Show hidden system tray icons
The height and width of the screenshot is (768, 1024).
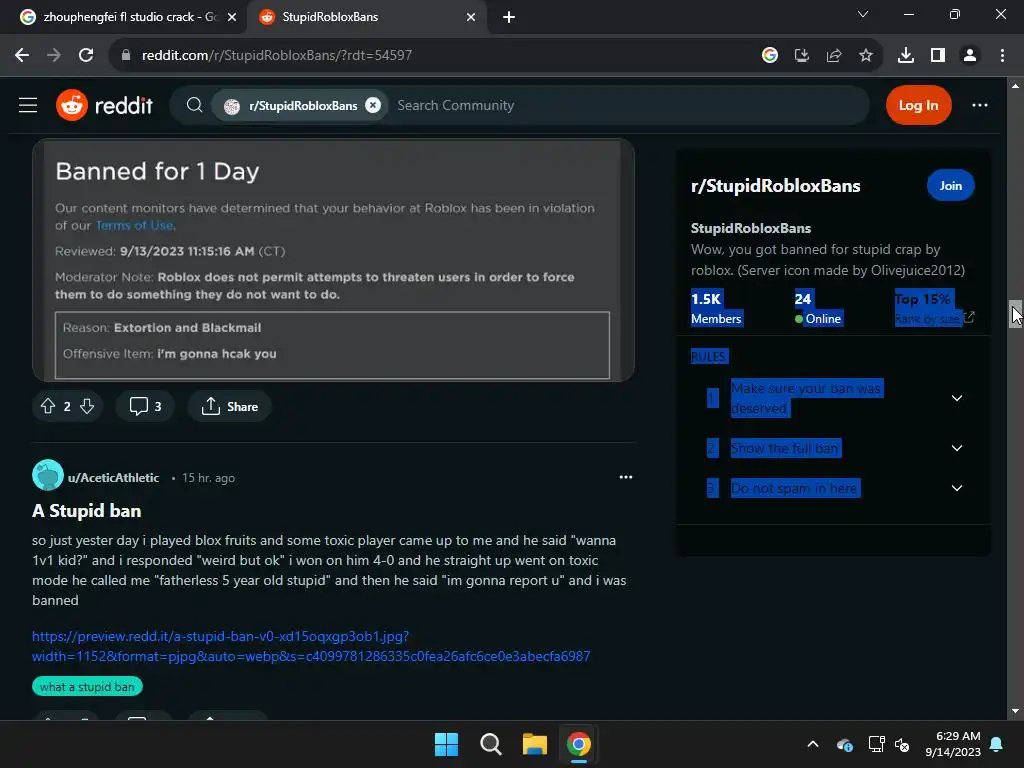tap(813, 744)
